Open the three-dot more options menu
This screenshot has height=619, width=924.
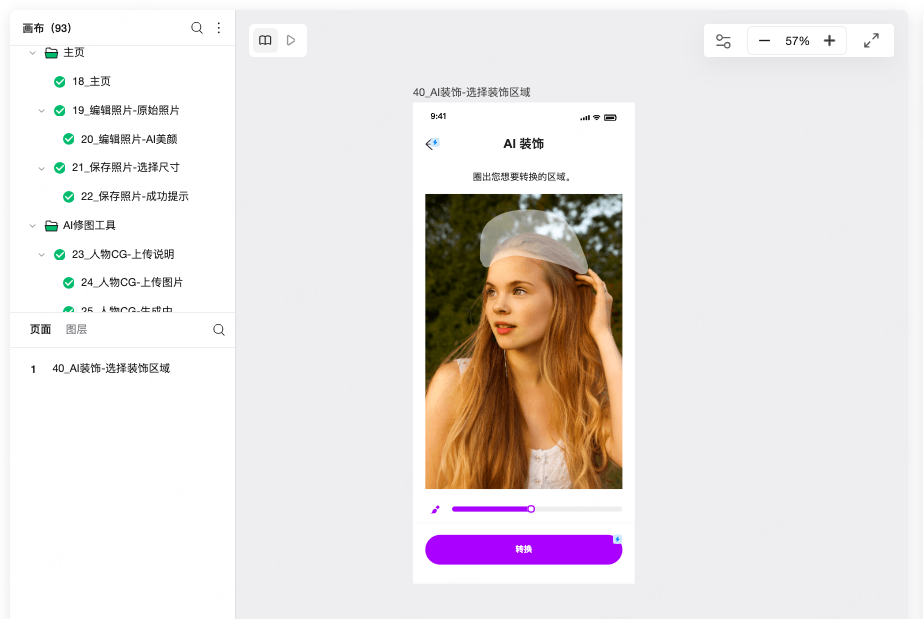pos(219,28)
